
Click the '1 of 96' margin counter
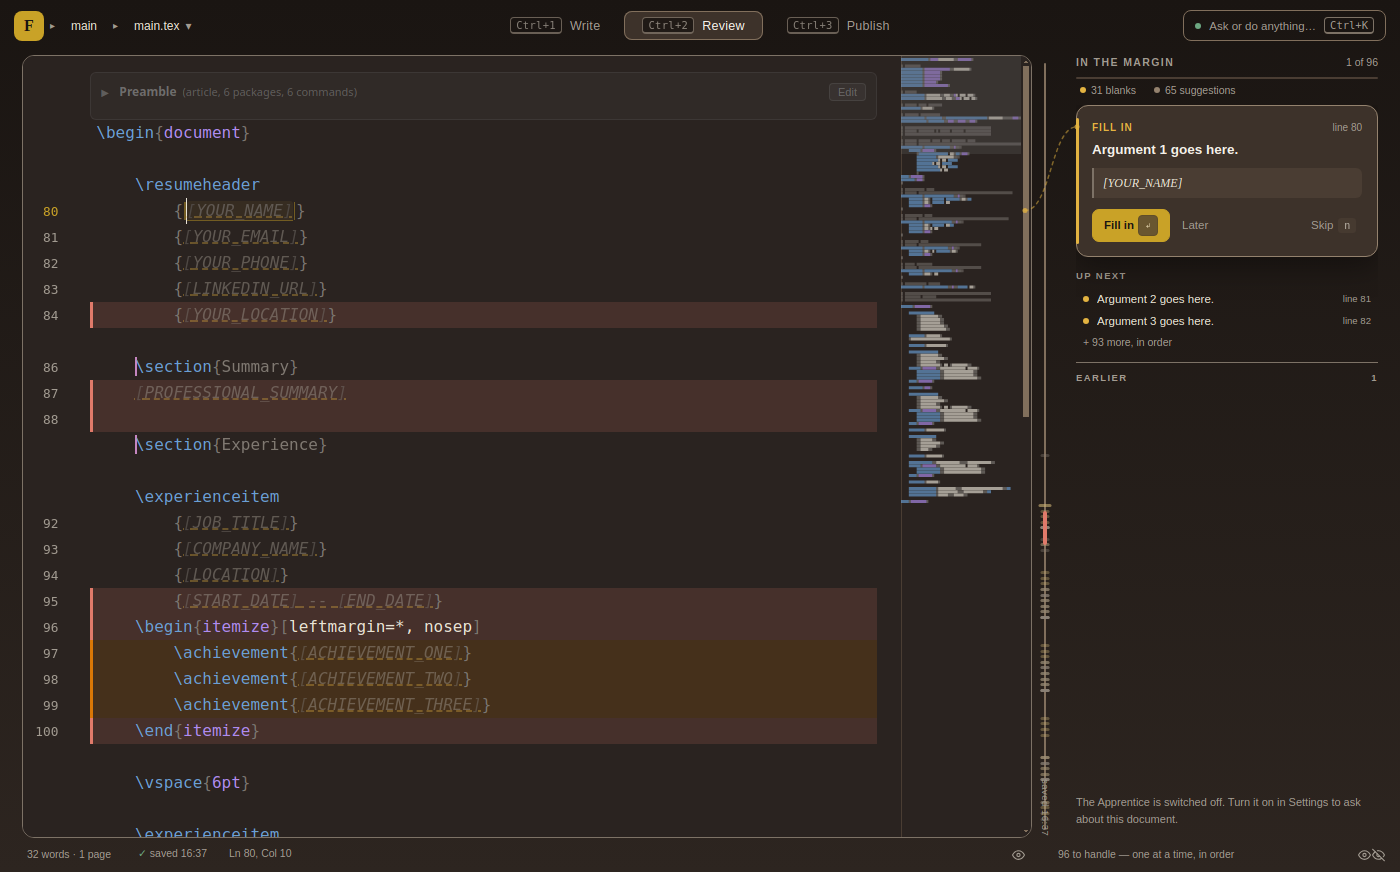1361,63
